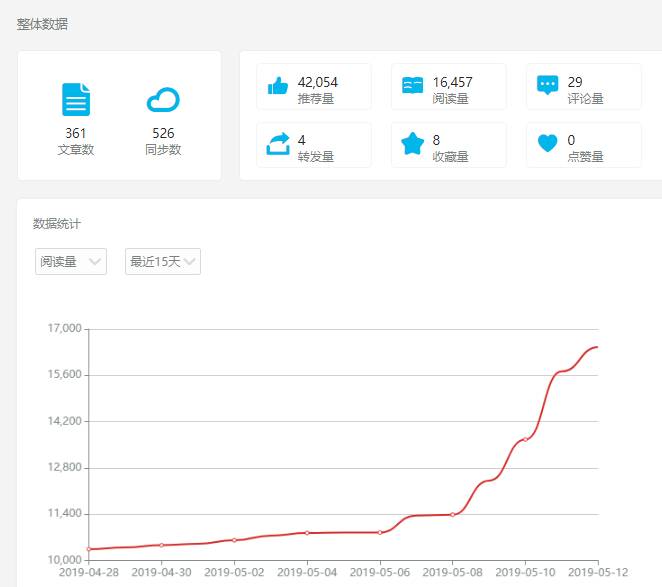This screenshot has width=662, height=587.
Task: Click the open-book 阅读量 icon
Action: 412,85
